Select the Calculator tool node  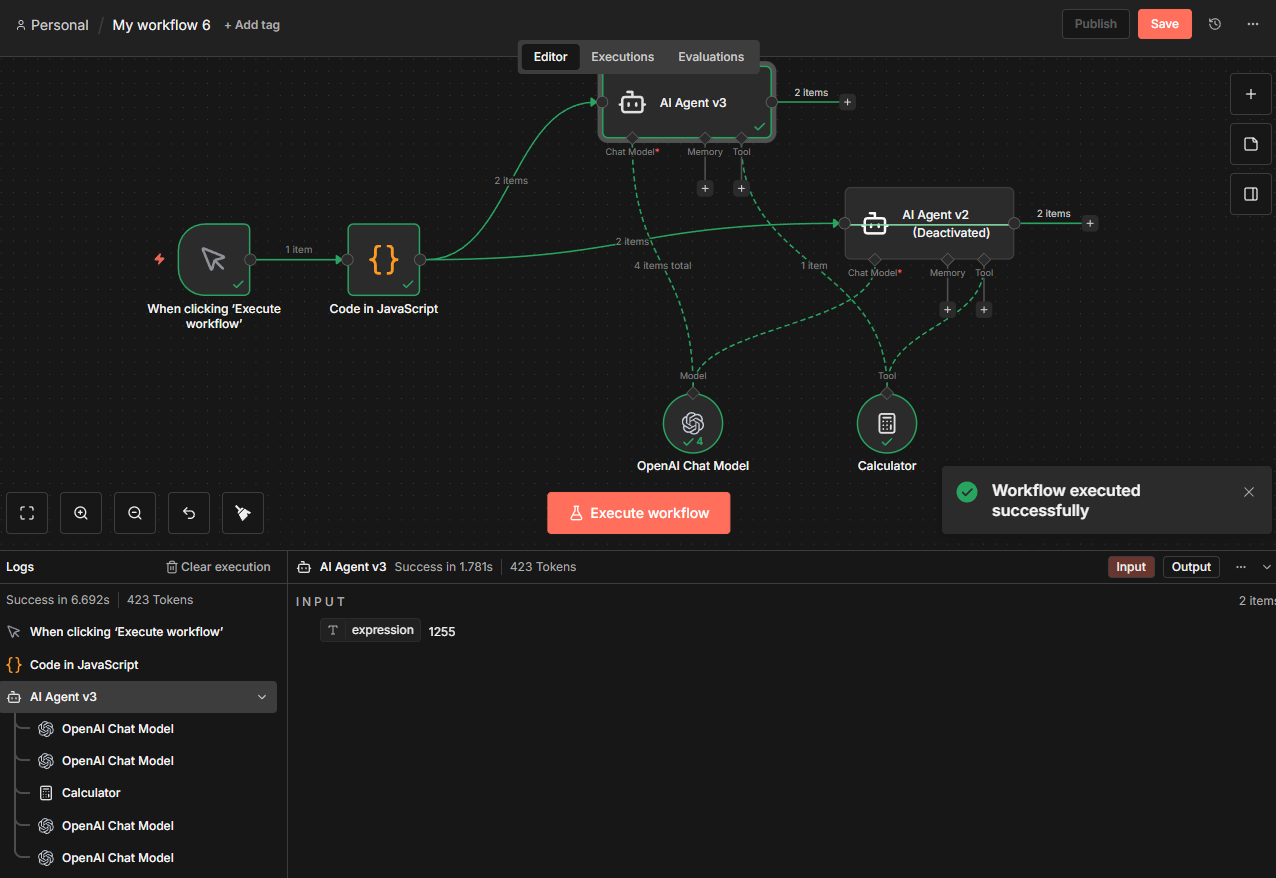click(x=886, y=423)
